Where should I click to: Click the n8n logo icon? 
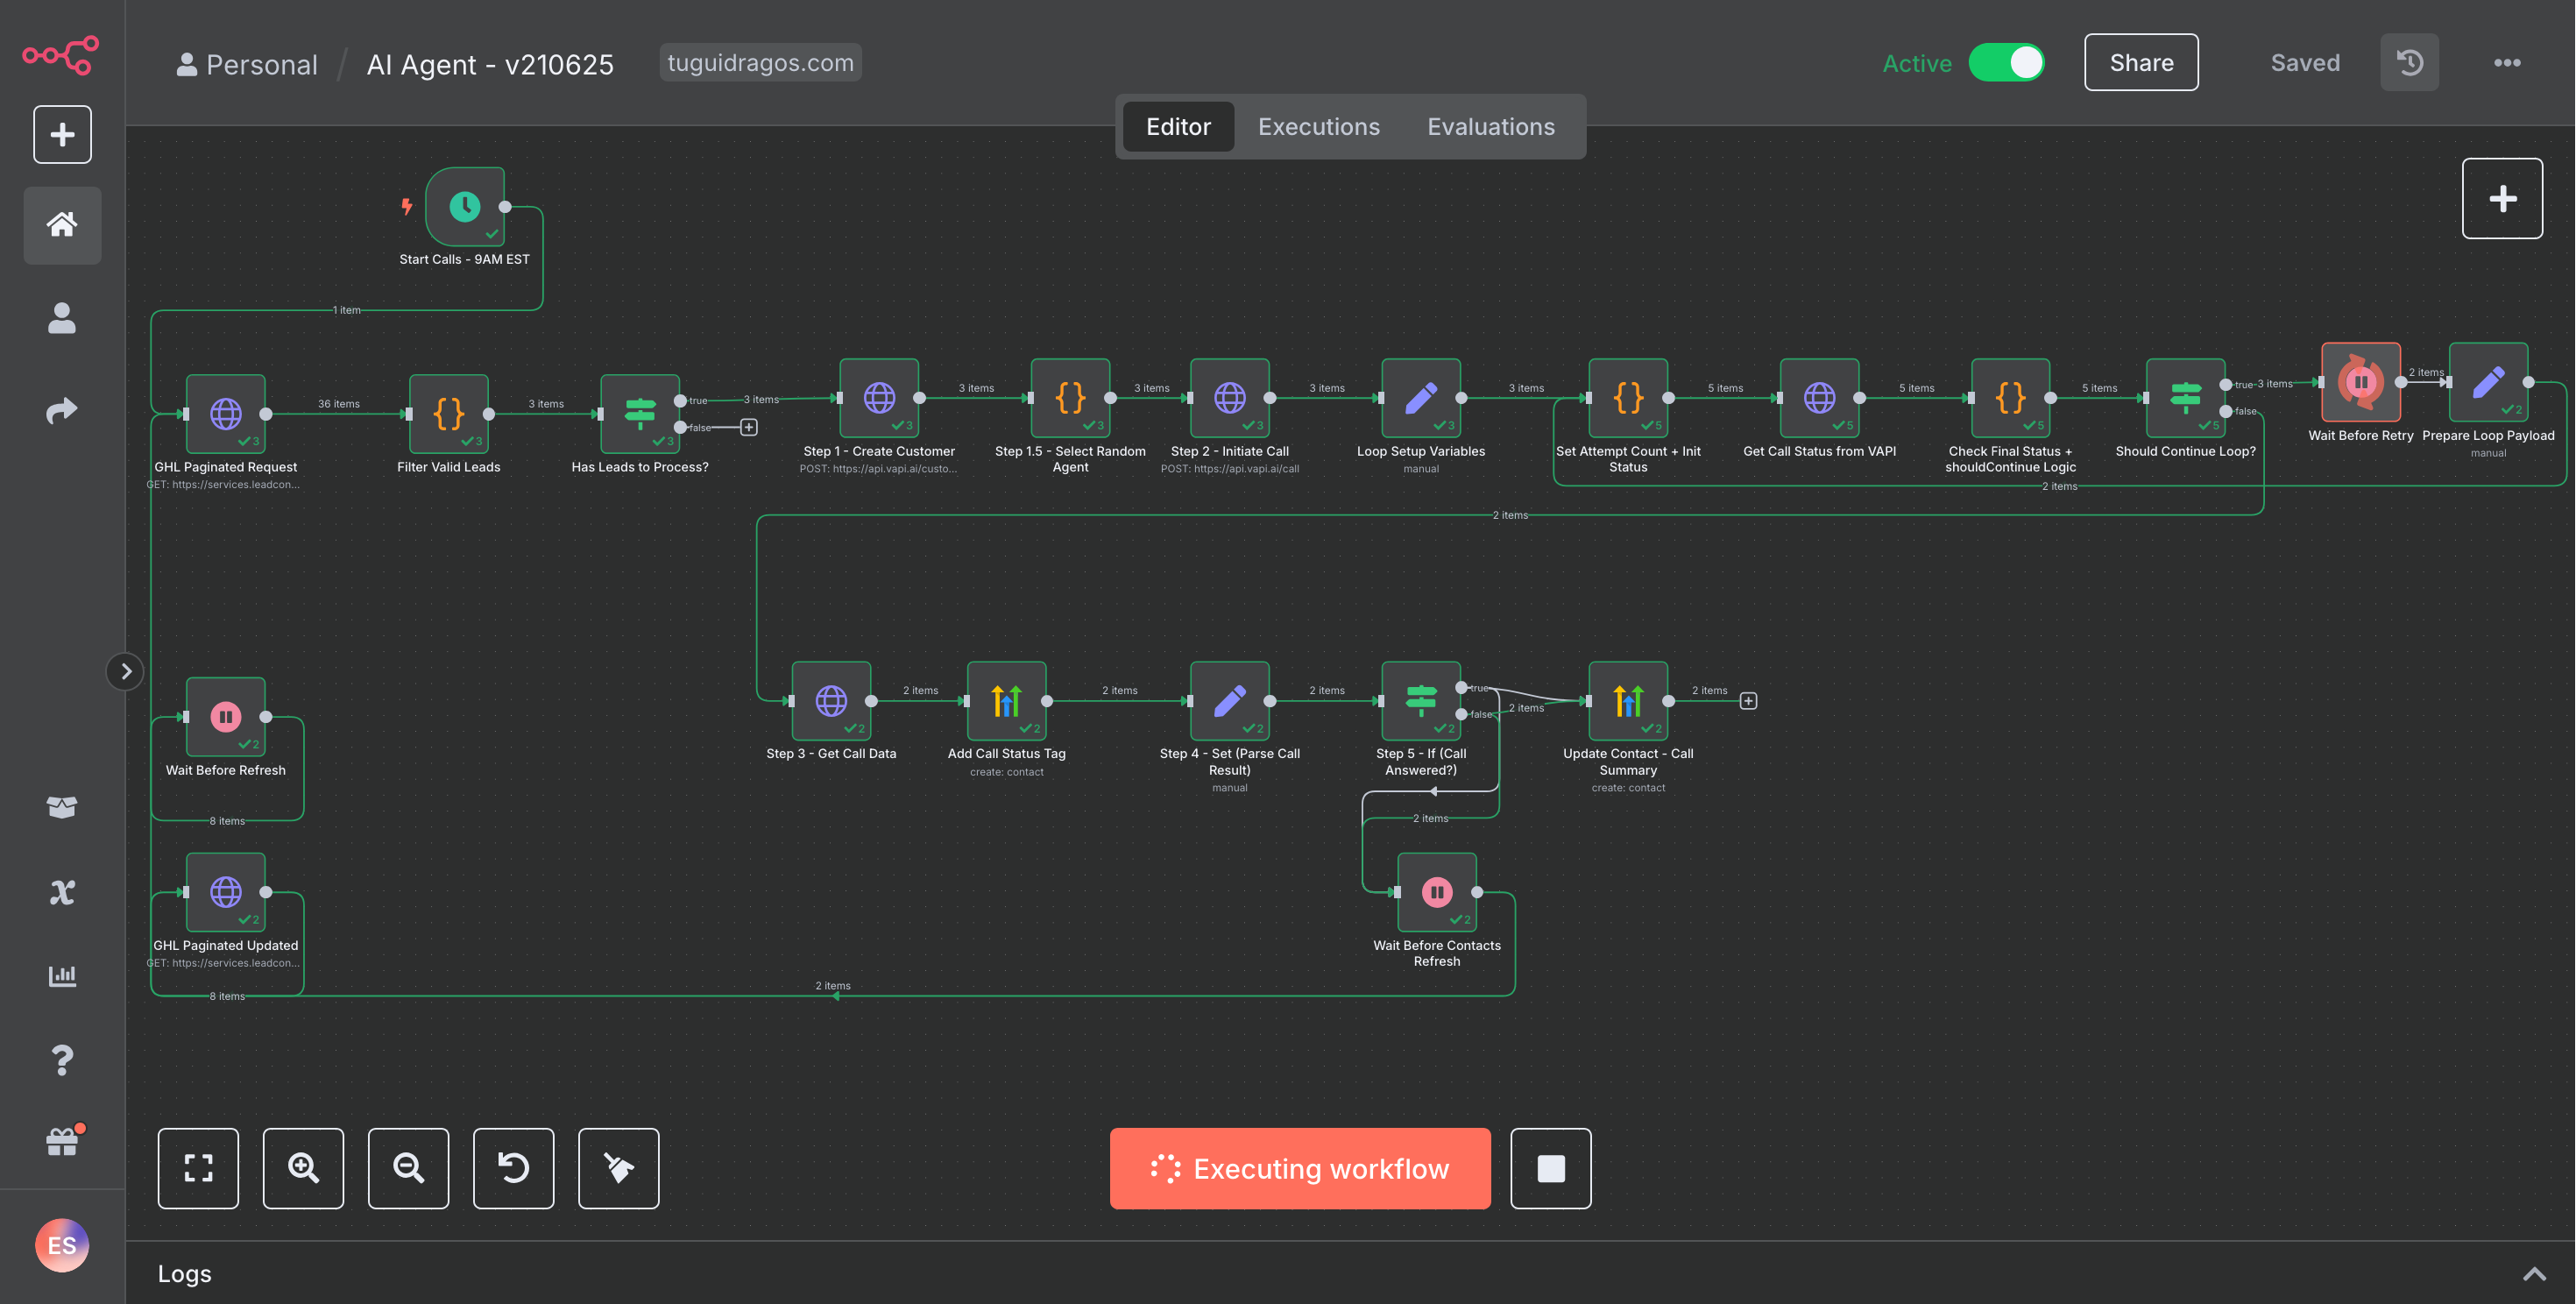point(61,55)
